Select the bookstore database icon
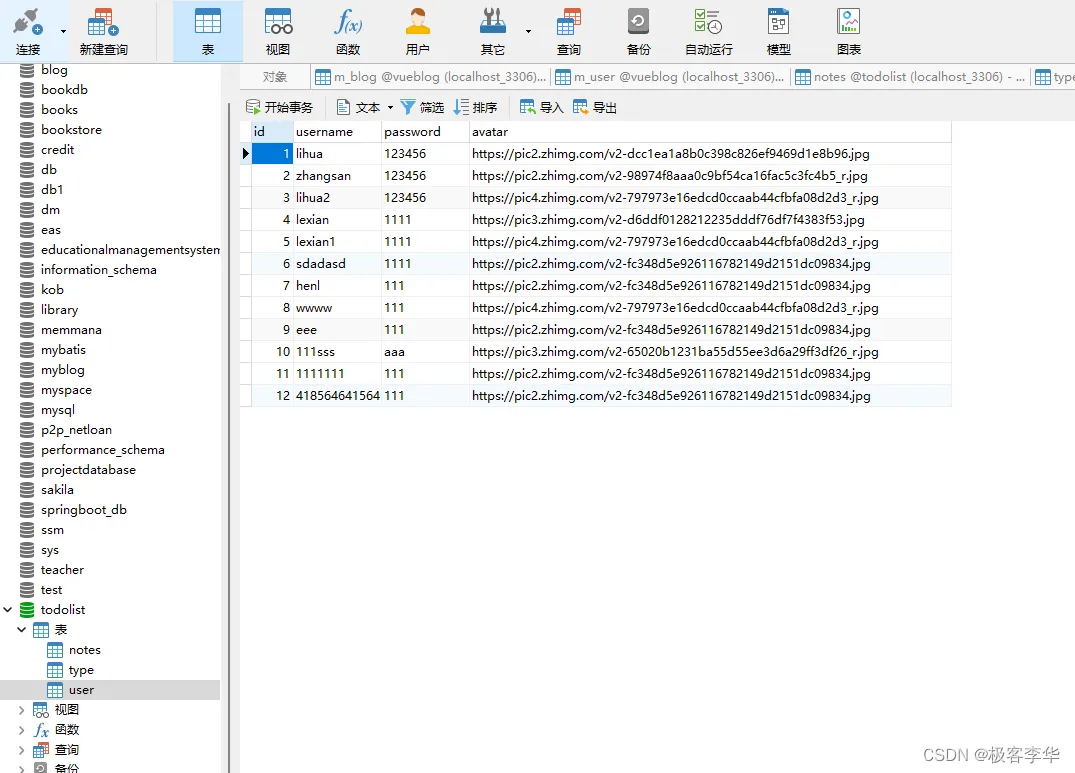Image resolution: width=1075 pixels, height=773 pixels. point(27,130)
